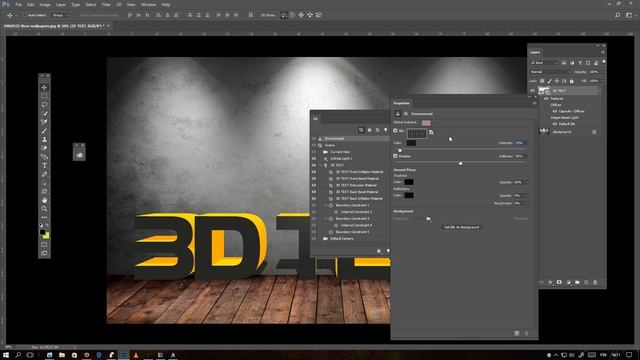Open the Filter menu

tap(106, 4)
